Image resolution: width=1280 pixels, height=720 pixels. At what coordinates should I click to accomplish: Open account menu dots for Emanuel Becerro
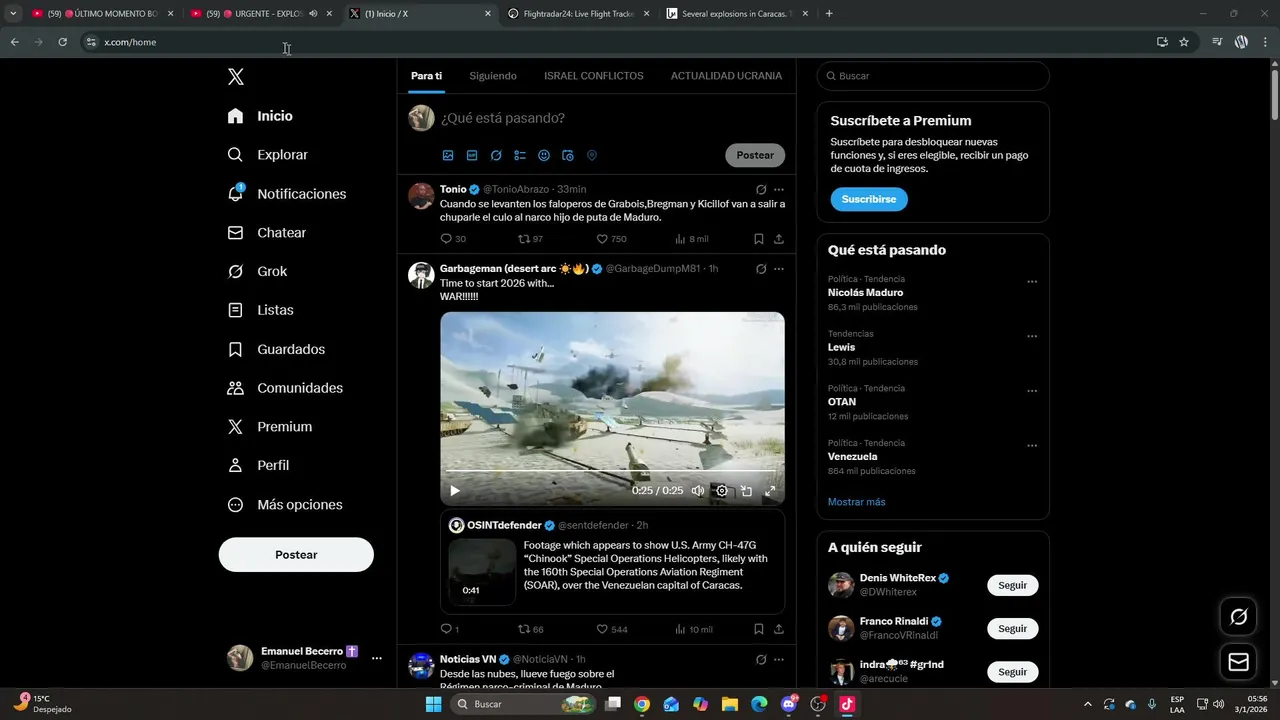tap(377, 658)
